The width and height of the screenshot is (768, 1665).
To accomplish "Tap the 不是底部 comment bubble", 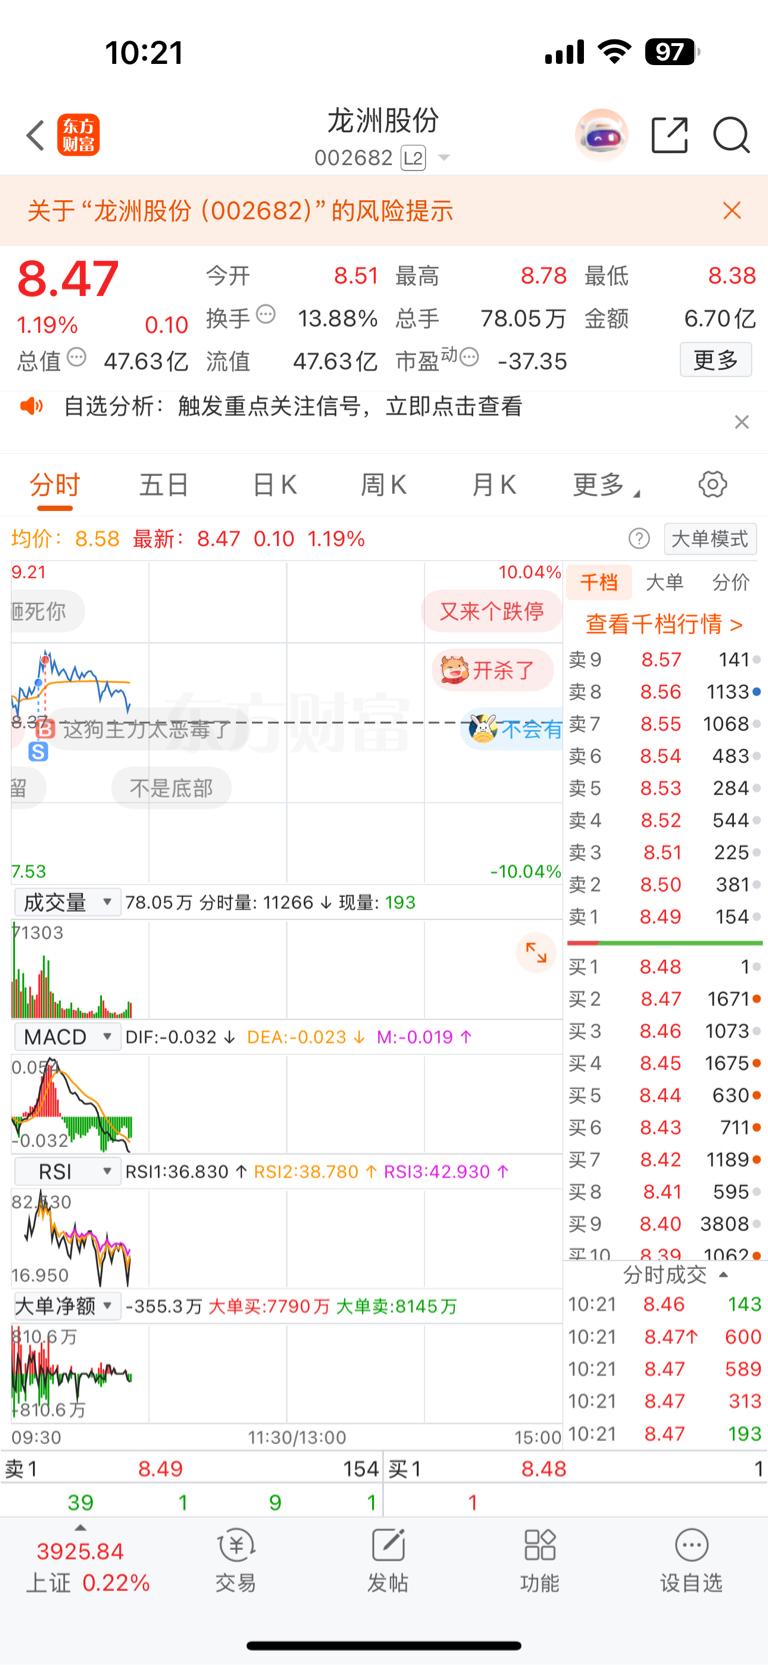I will [x=171, y=788].
